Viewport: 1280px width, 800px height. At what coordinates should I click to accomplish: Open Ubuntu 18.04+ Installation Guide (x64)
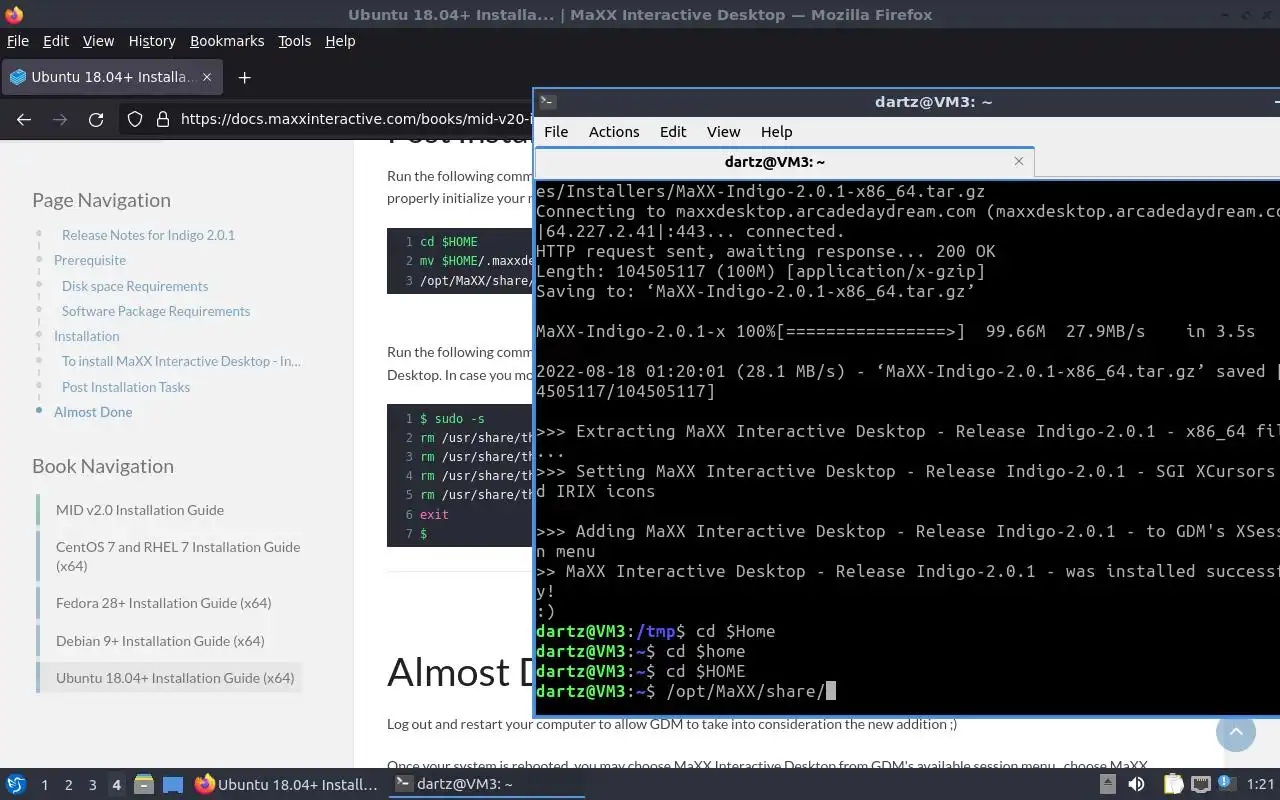point(175,678)
